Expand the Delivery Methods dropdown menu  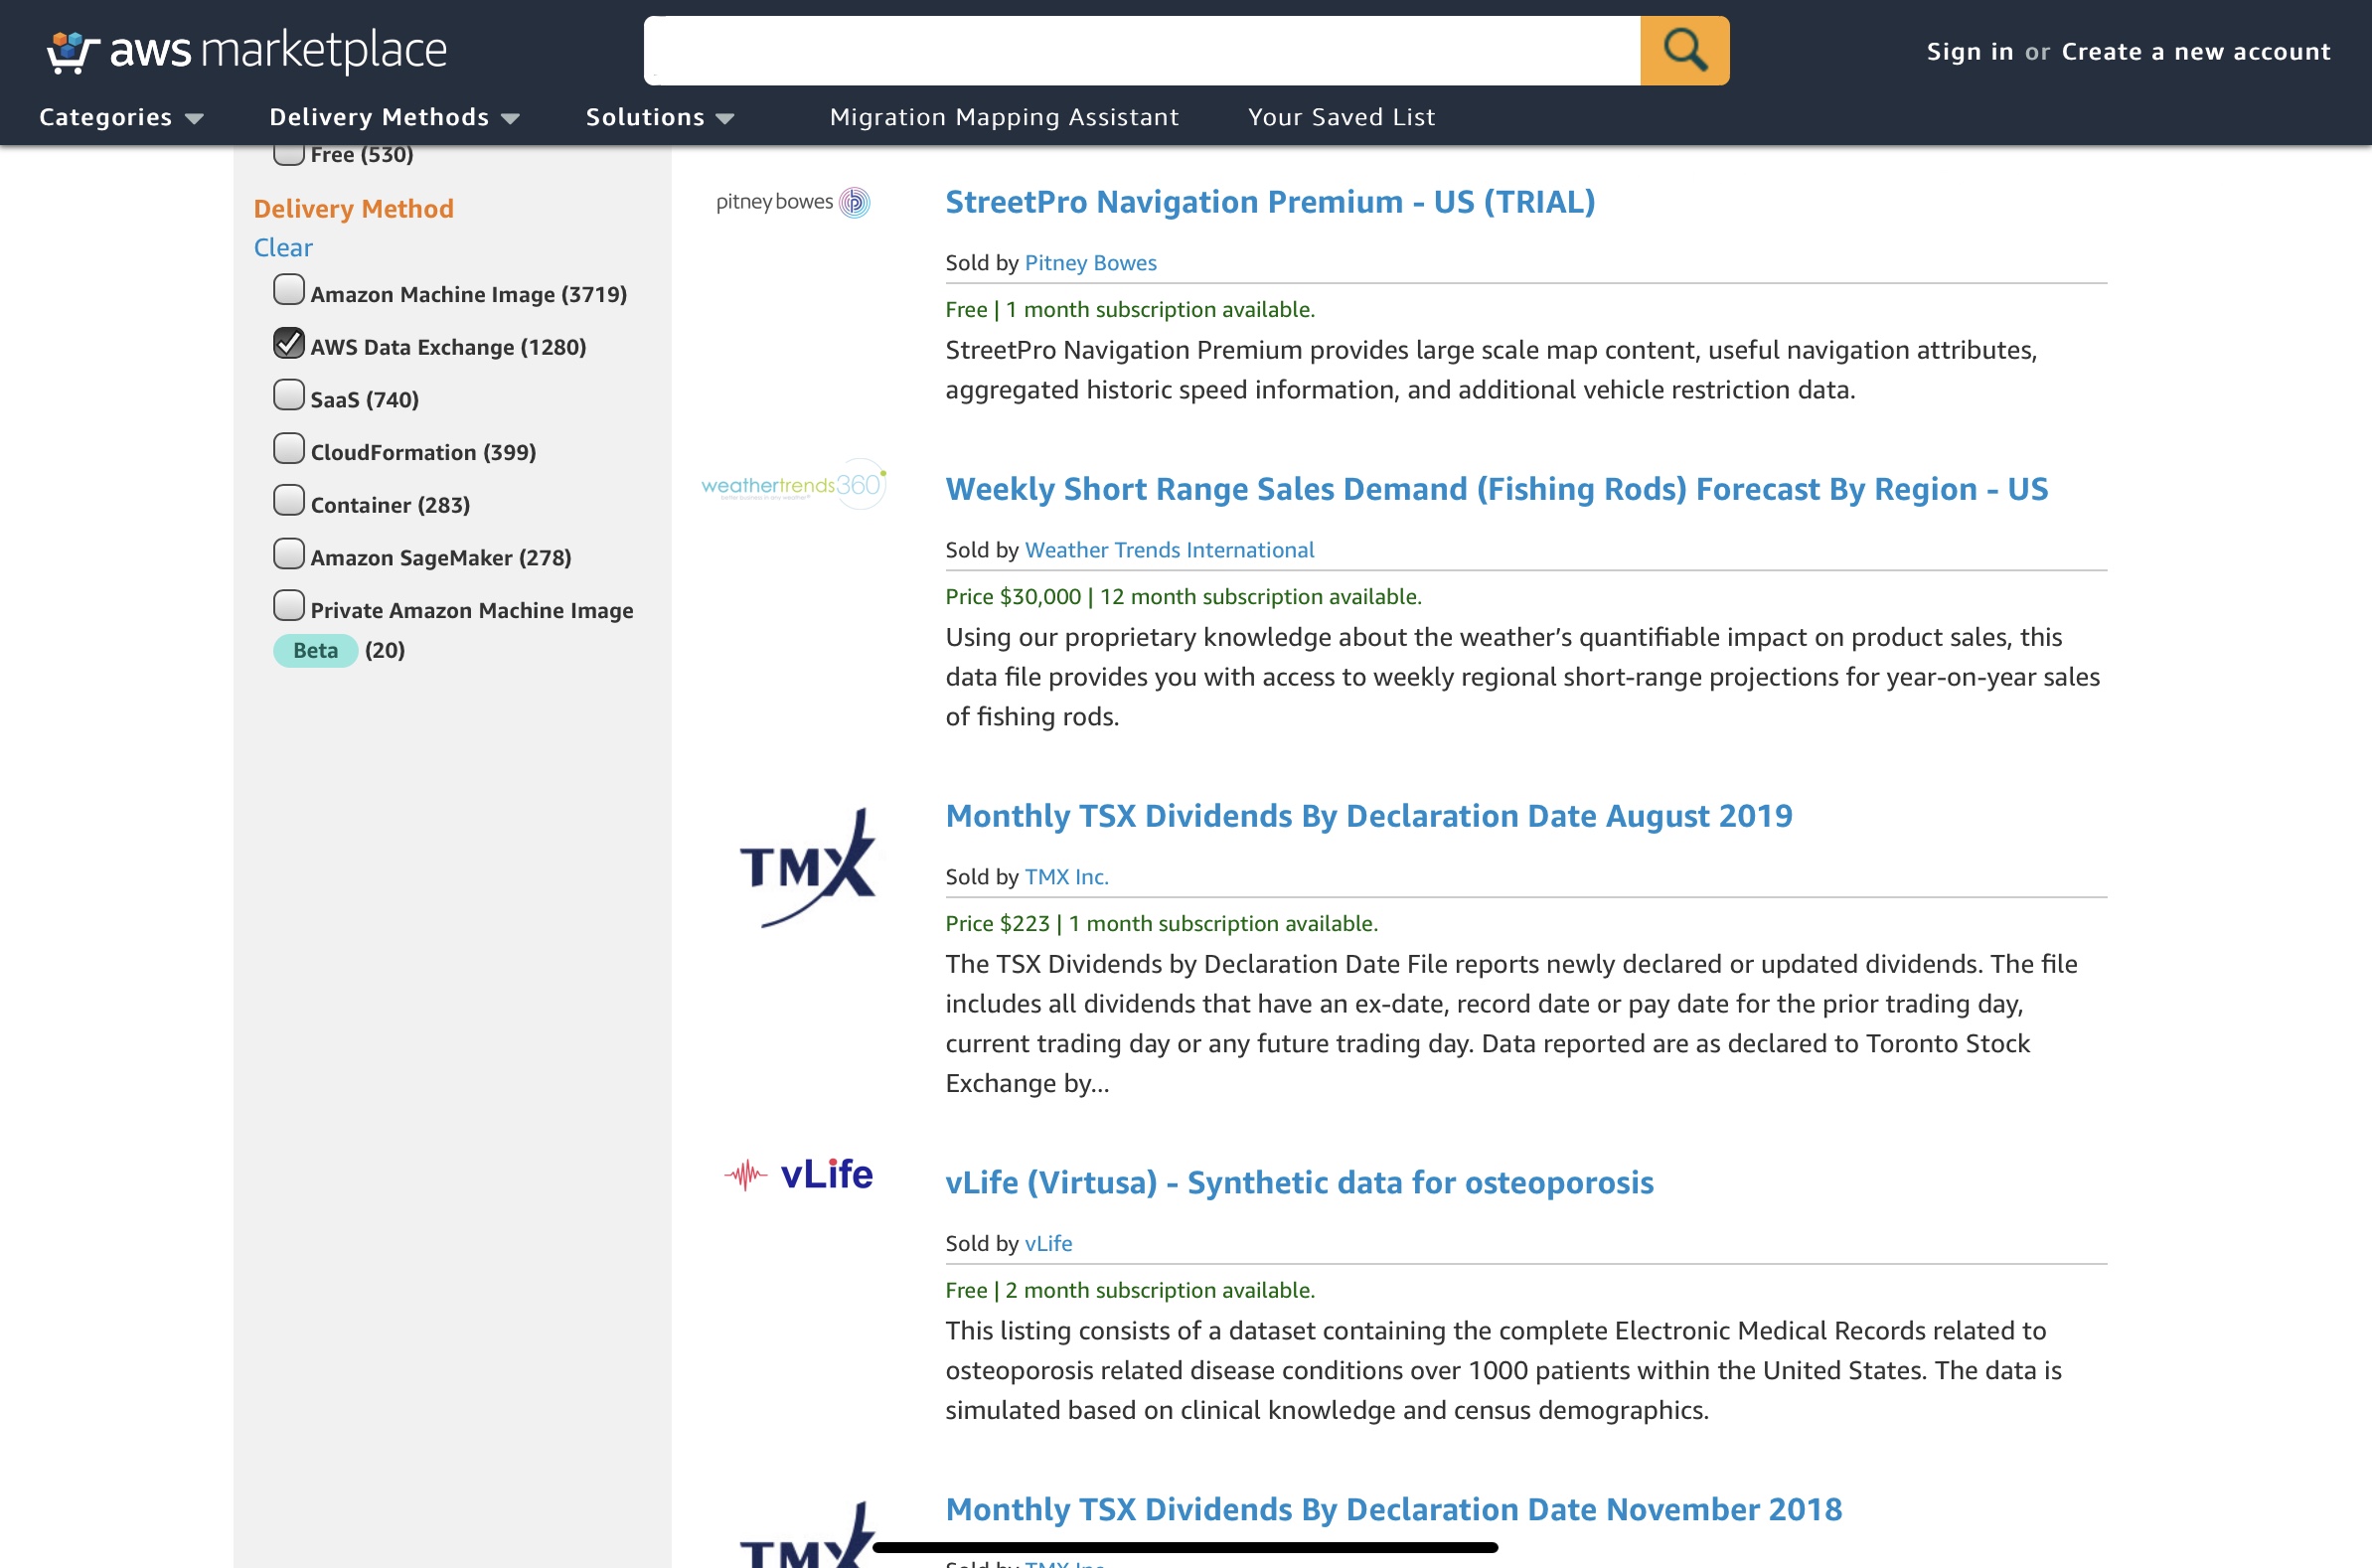click(395, 117)
